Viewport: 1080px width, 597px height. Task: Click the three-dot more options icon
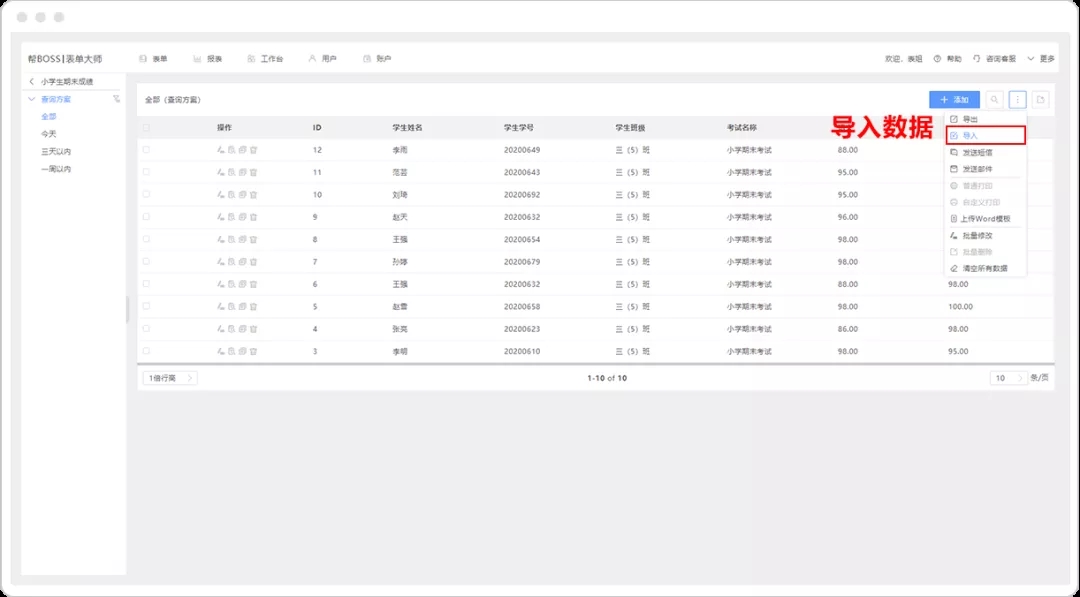pyautogui.click(x=1017, y=100)
